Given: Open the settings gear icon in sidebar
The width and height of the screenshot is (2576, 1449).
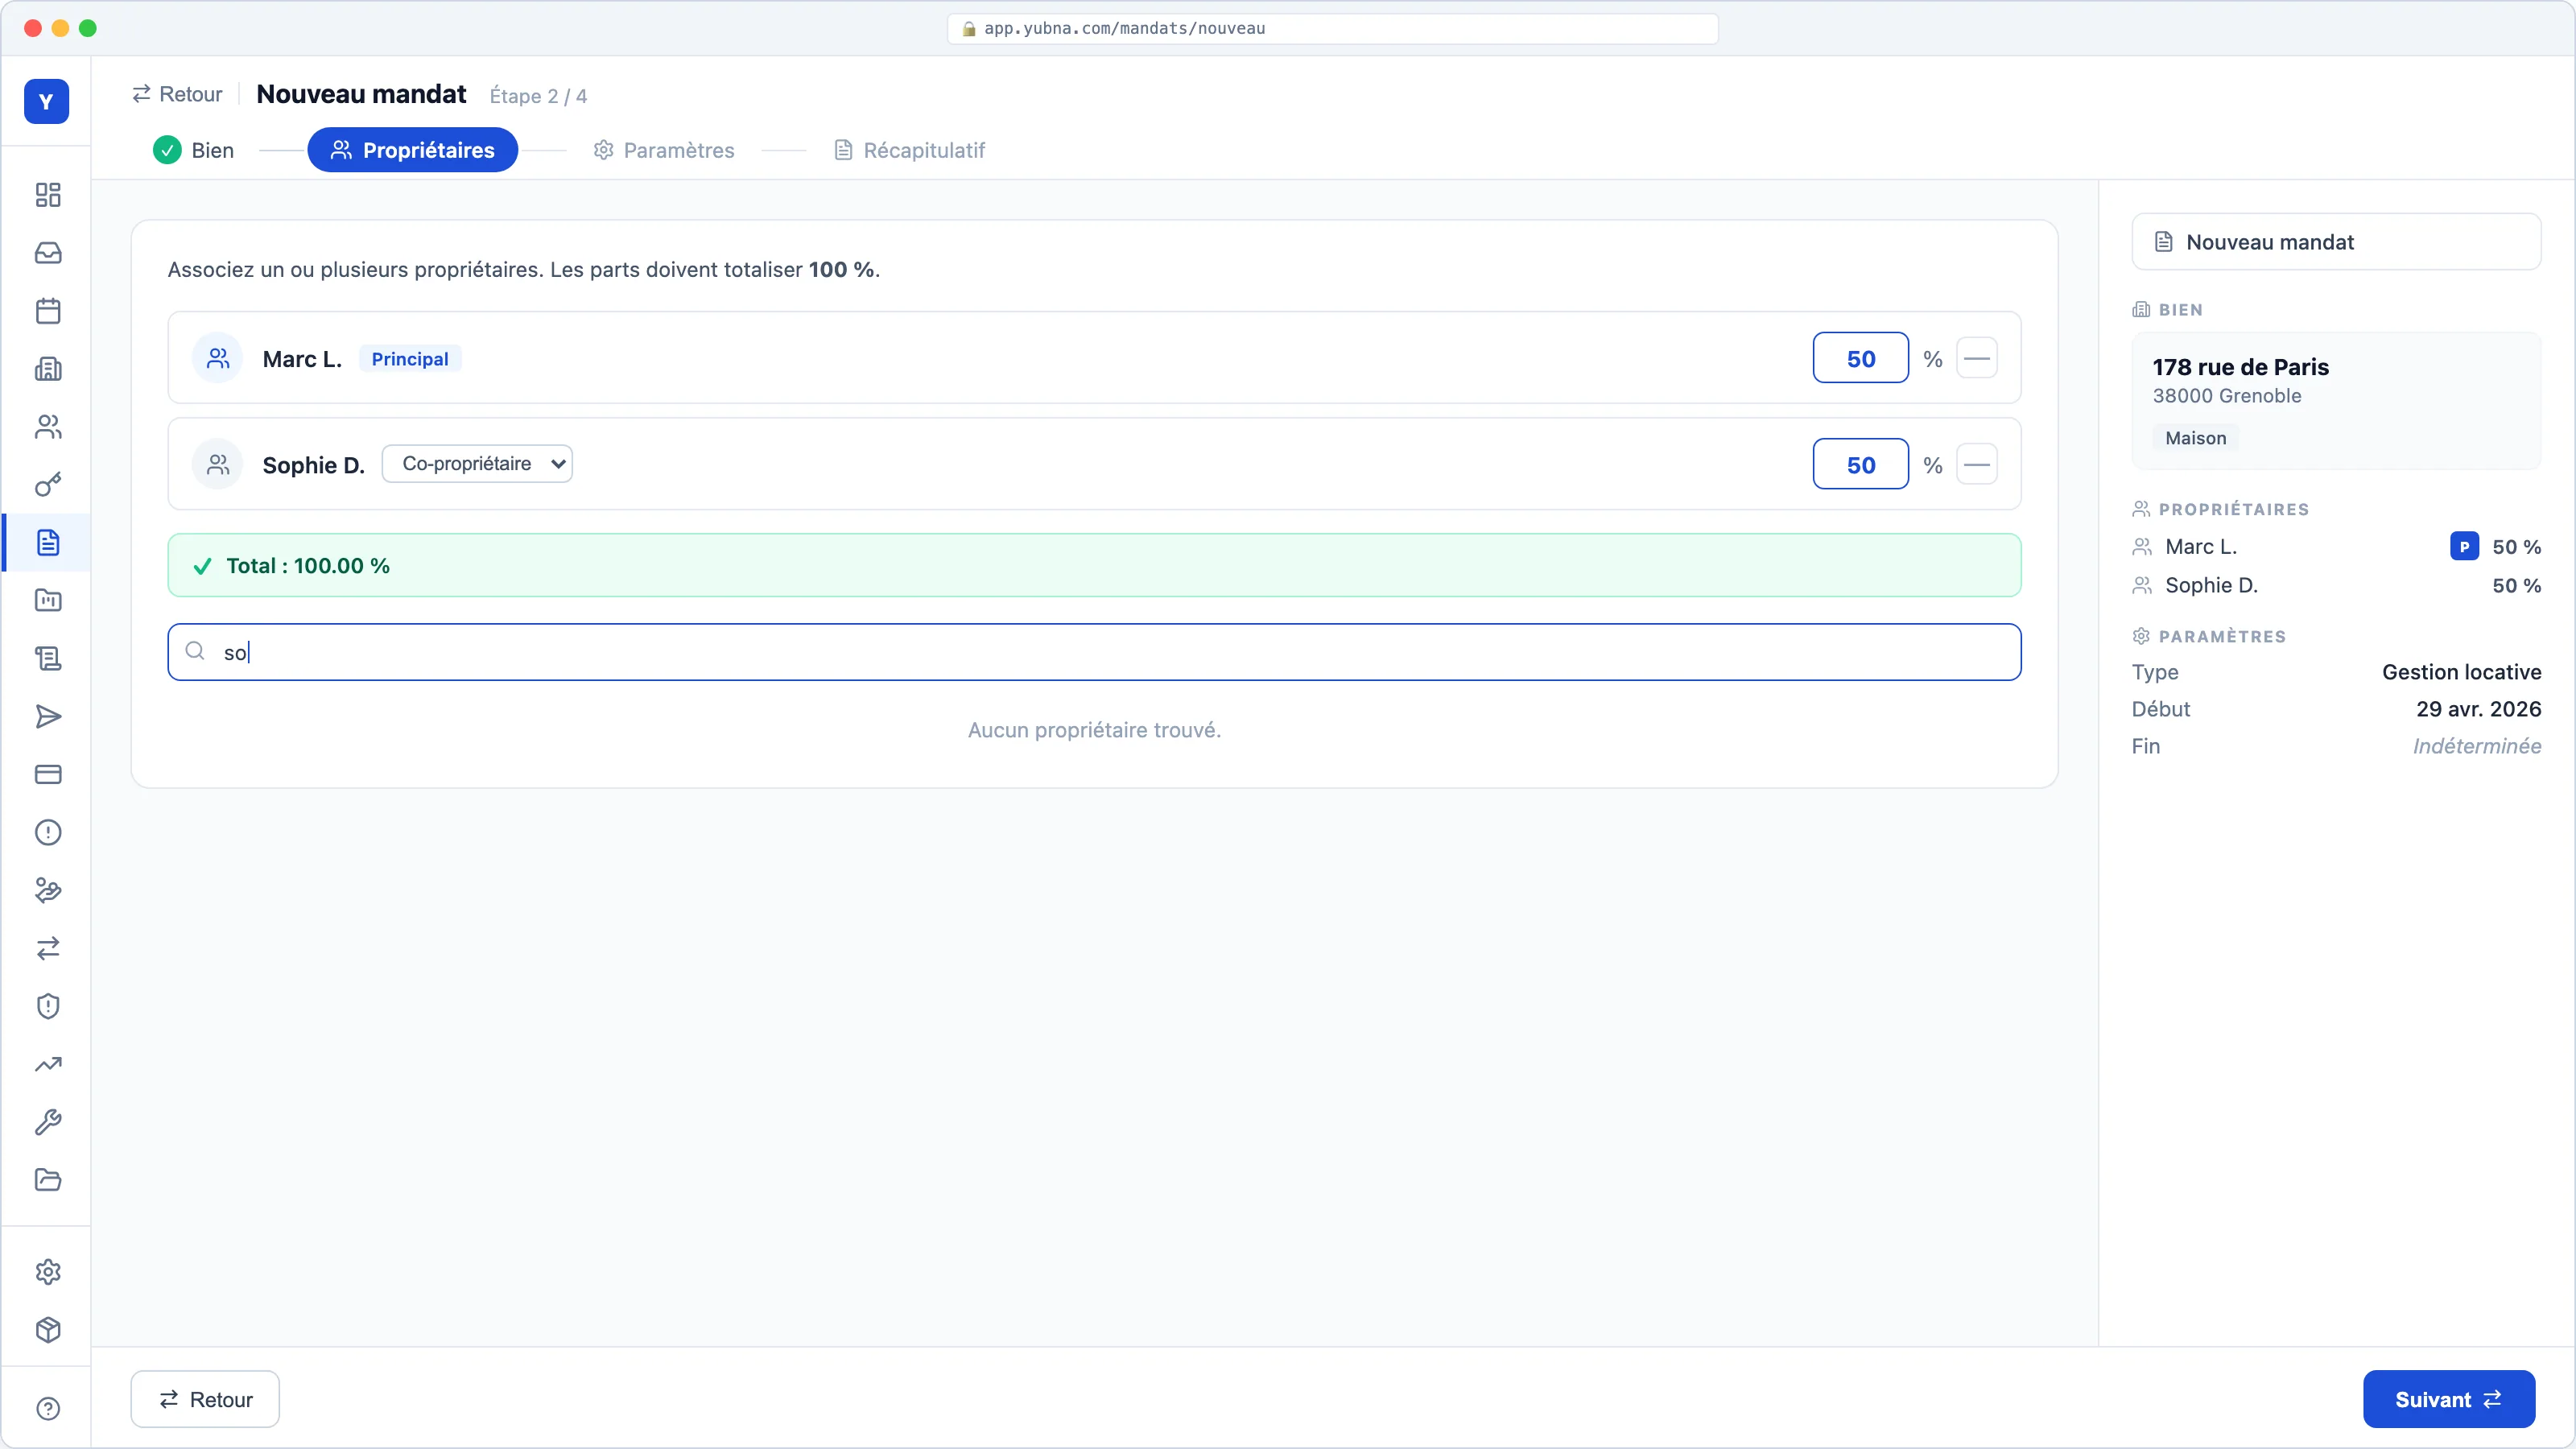Looking at the screenshot, I should 48,1272.
